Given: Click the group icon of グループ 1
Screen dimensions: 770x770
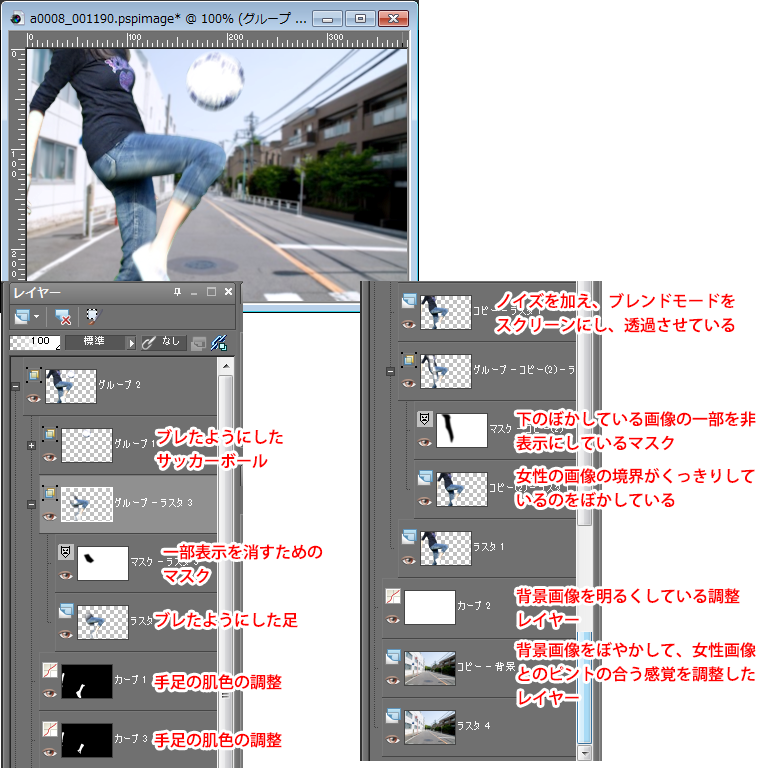Looking at the screenshot, I should [50, 434].
